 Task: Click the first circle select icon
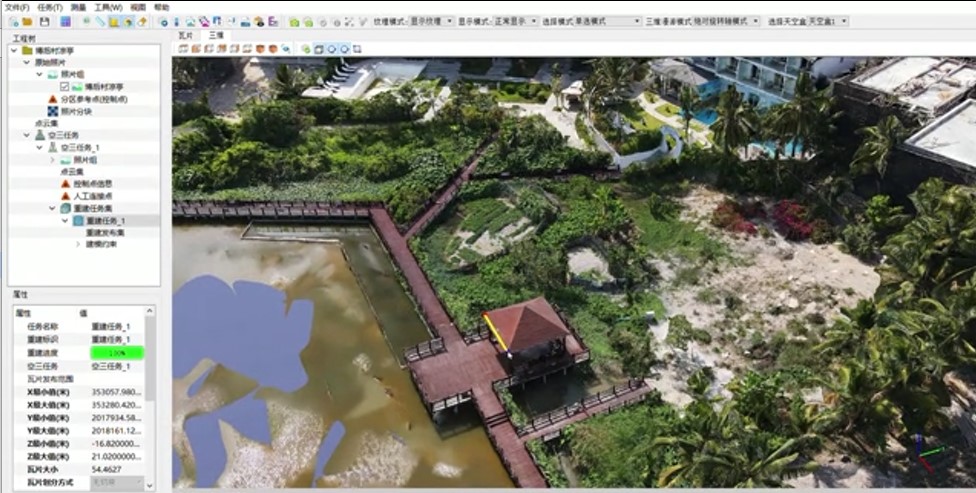pos(332,49)
